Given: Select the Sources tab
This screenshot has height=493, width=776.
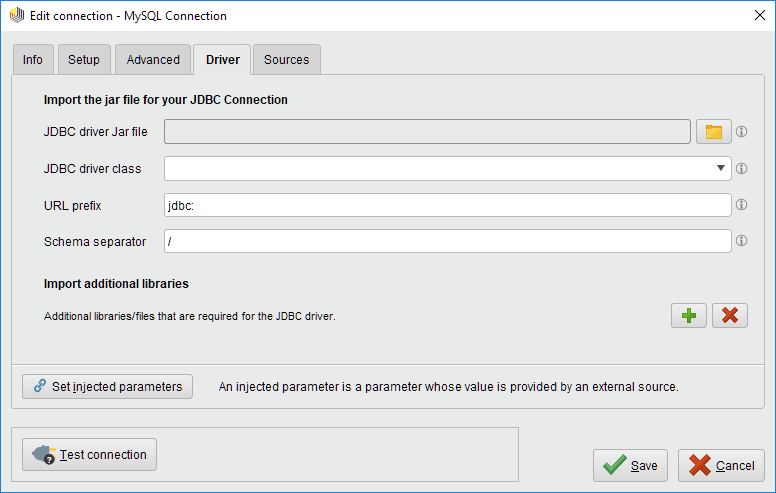Looking at the screenshot, I should pyautogui.click(x=286, y=60).
